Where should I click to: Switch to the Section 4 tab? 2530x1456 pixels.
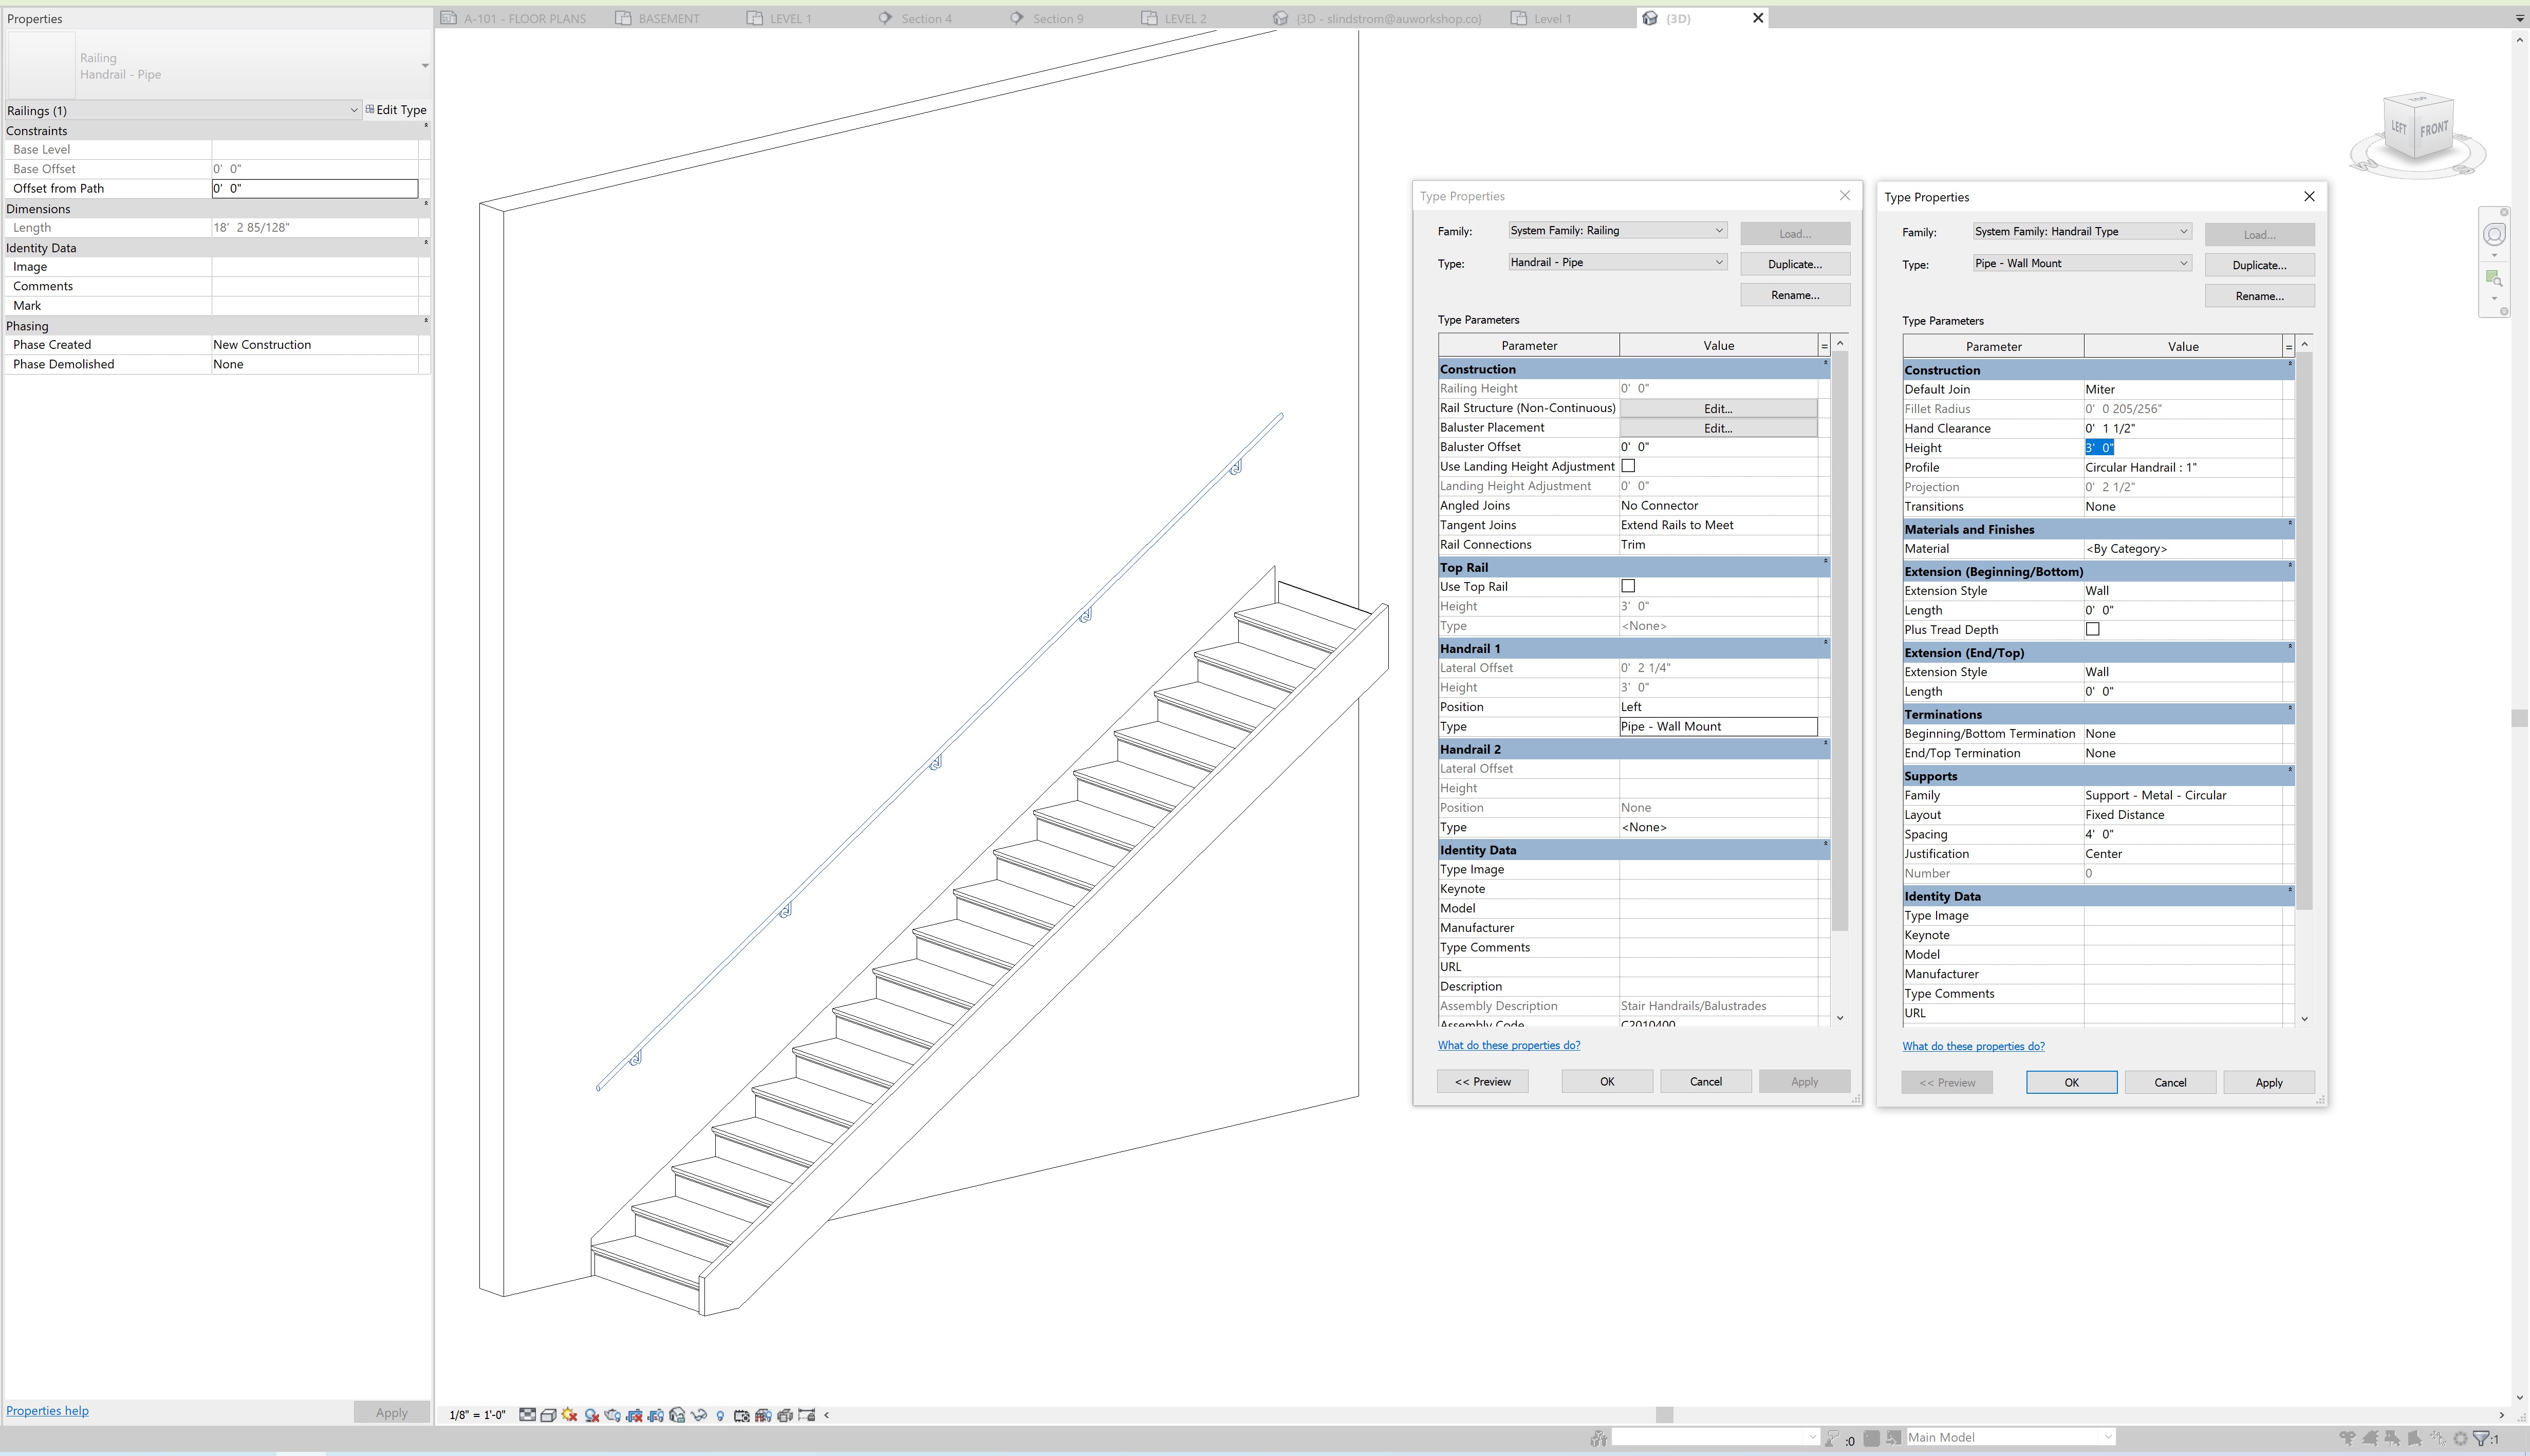pos(915,18)
